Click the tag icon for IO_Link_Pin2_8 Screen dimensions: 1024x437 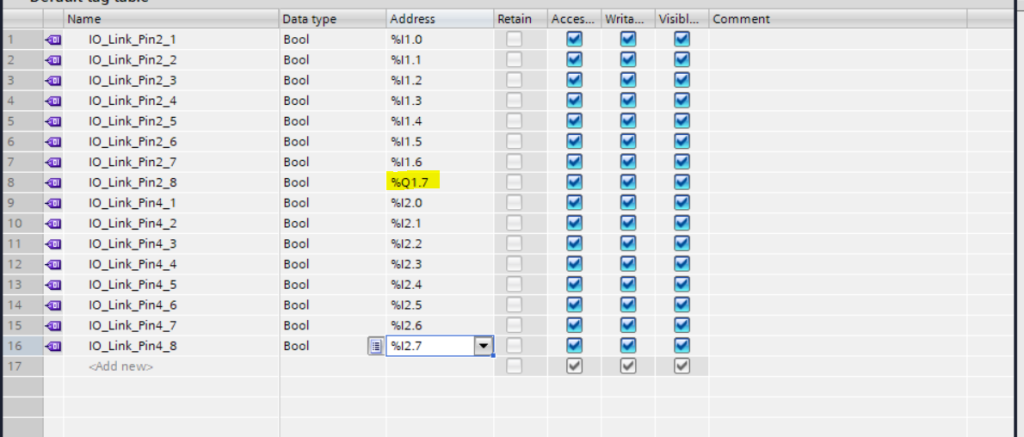[x=53, y=182]
